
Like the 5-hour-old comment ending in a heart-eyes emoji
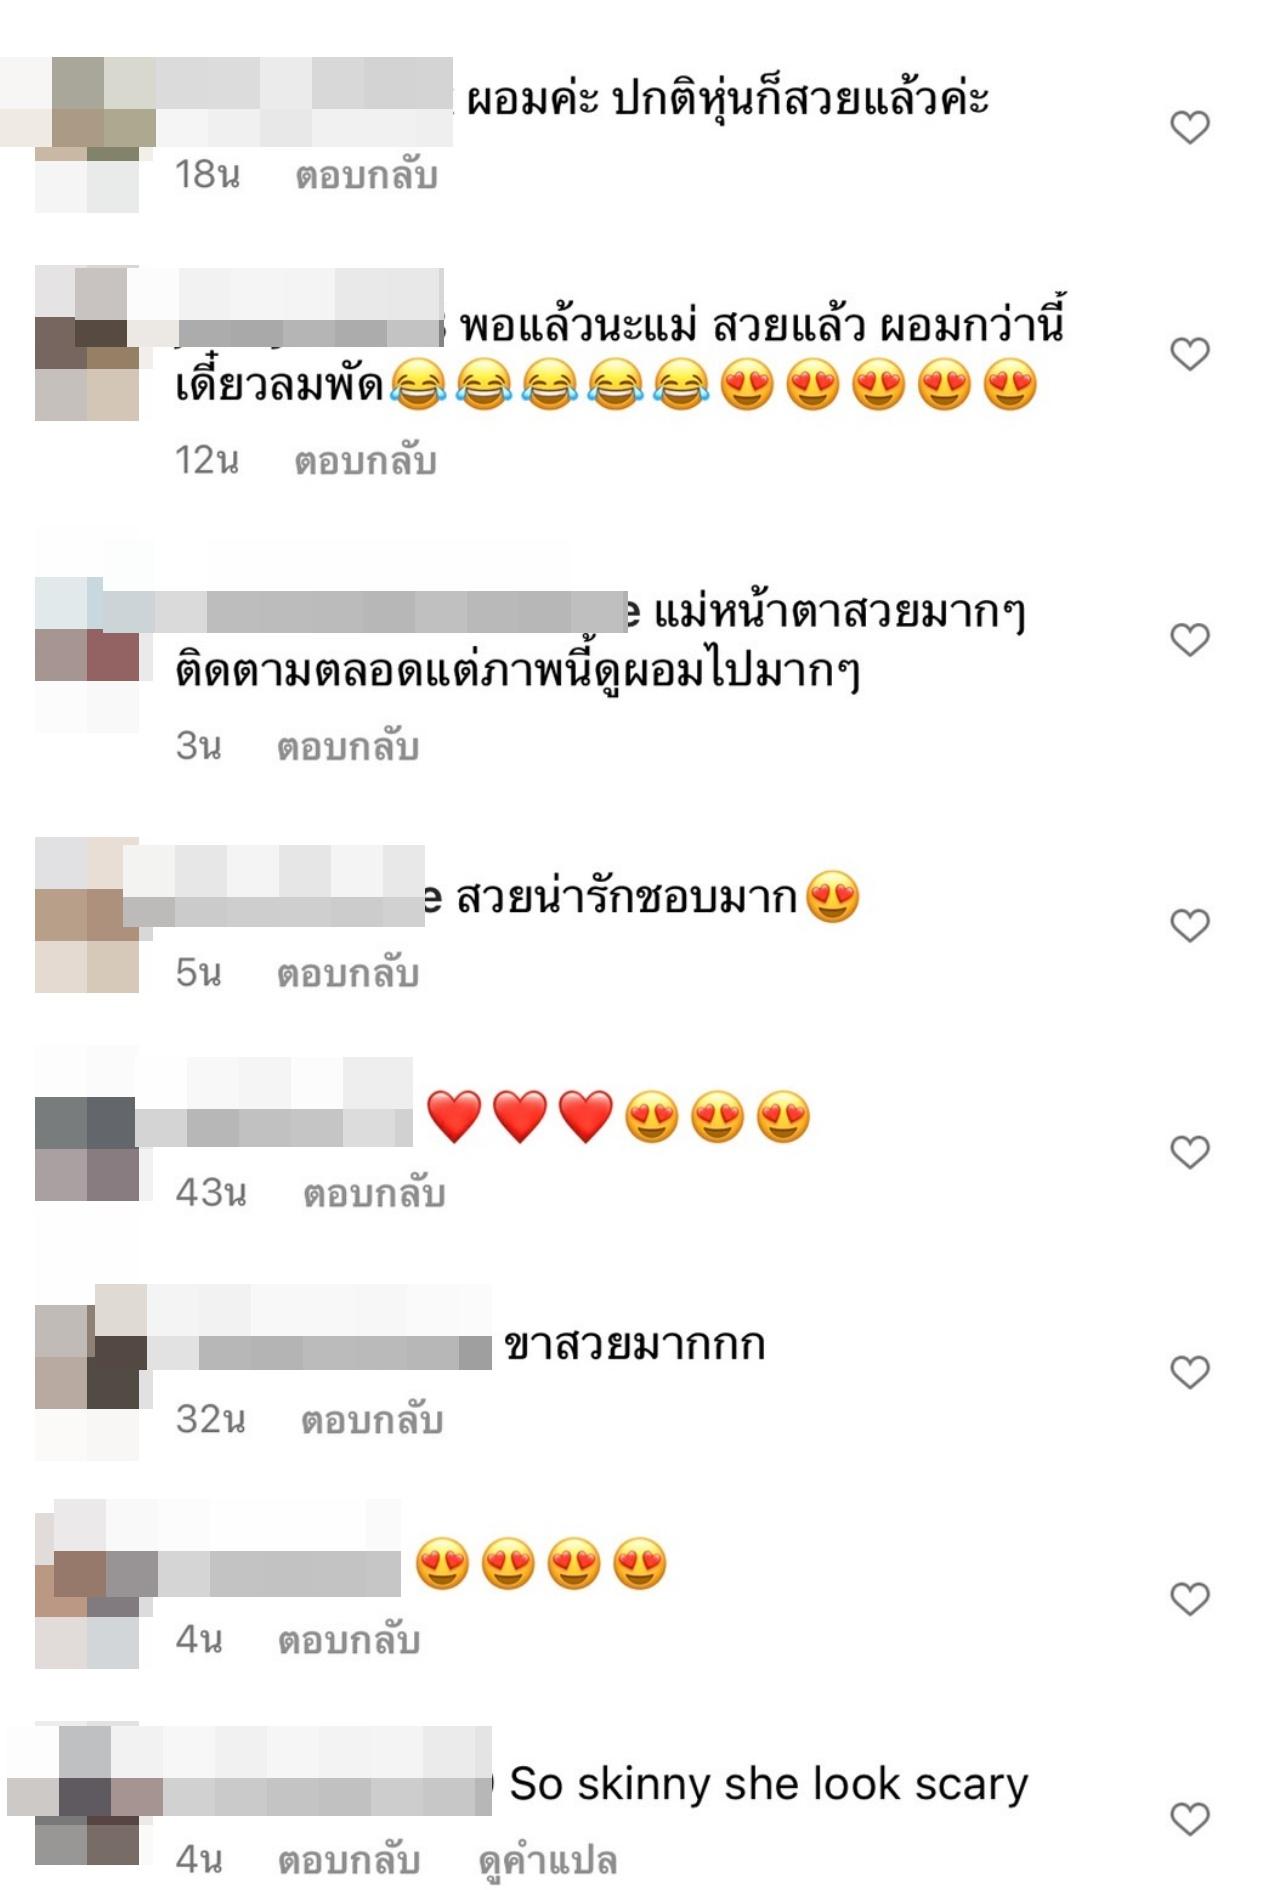1190,926
